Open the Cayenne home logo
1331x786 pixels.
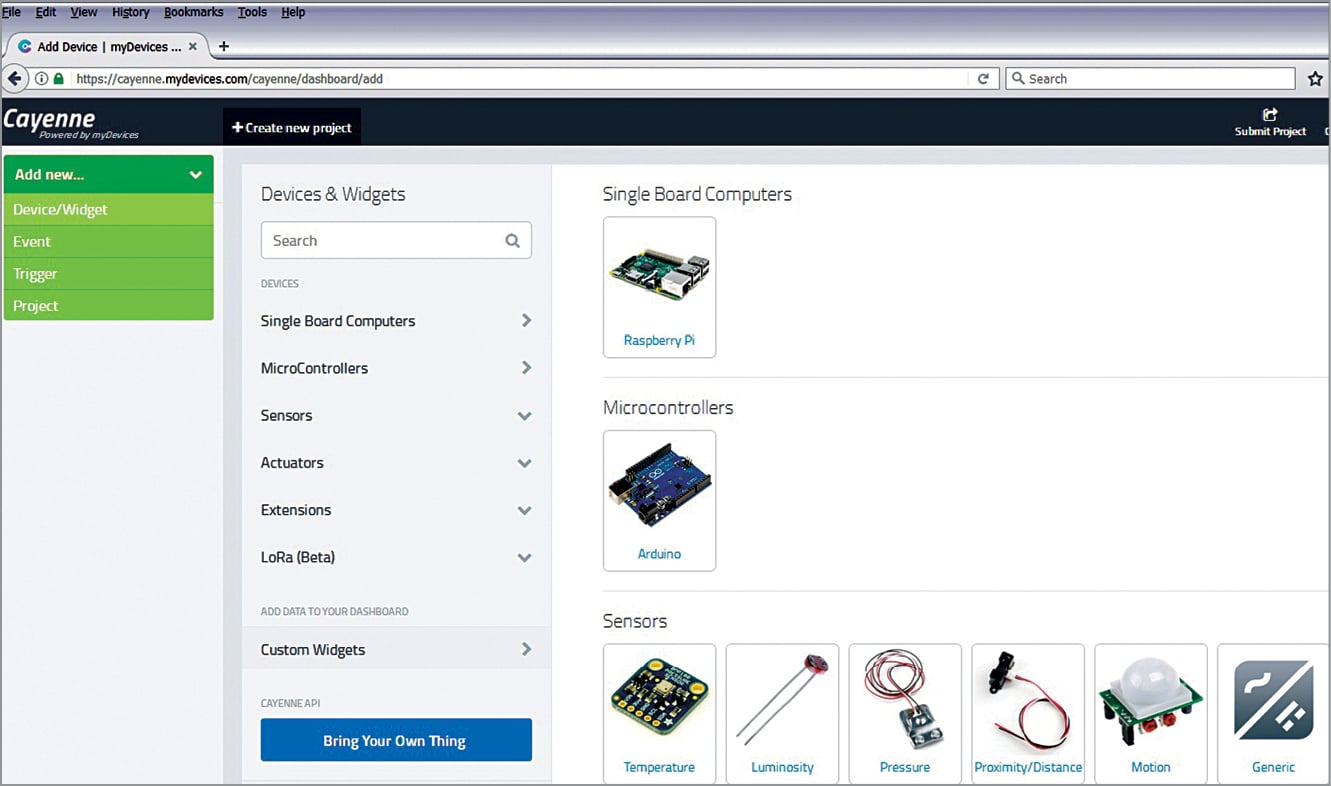[50, 122]
